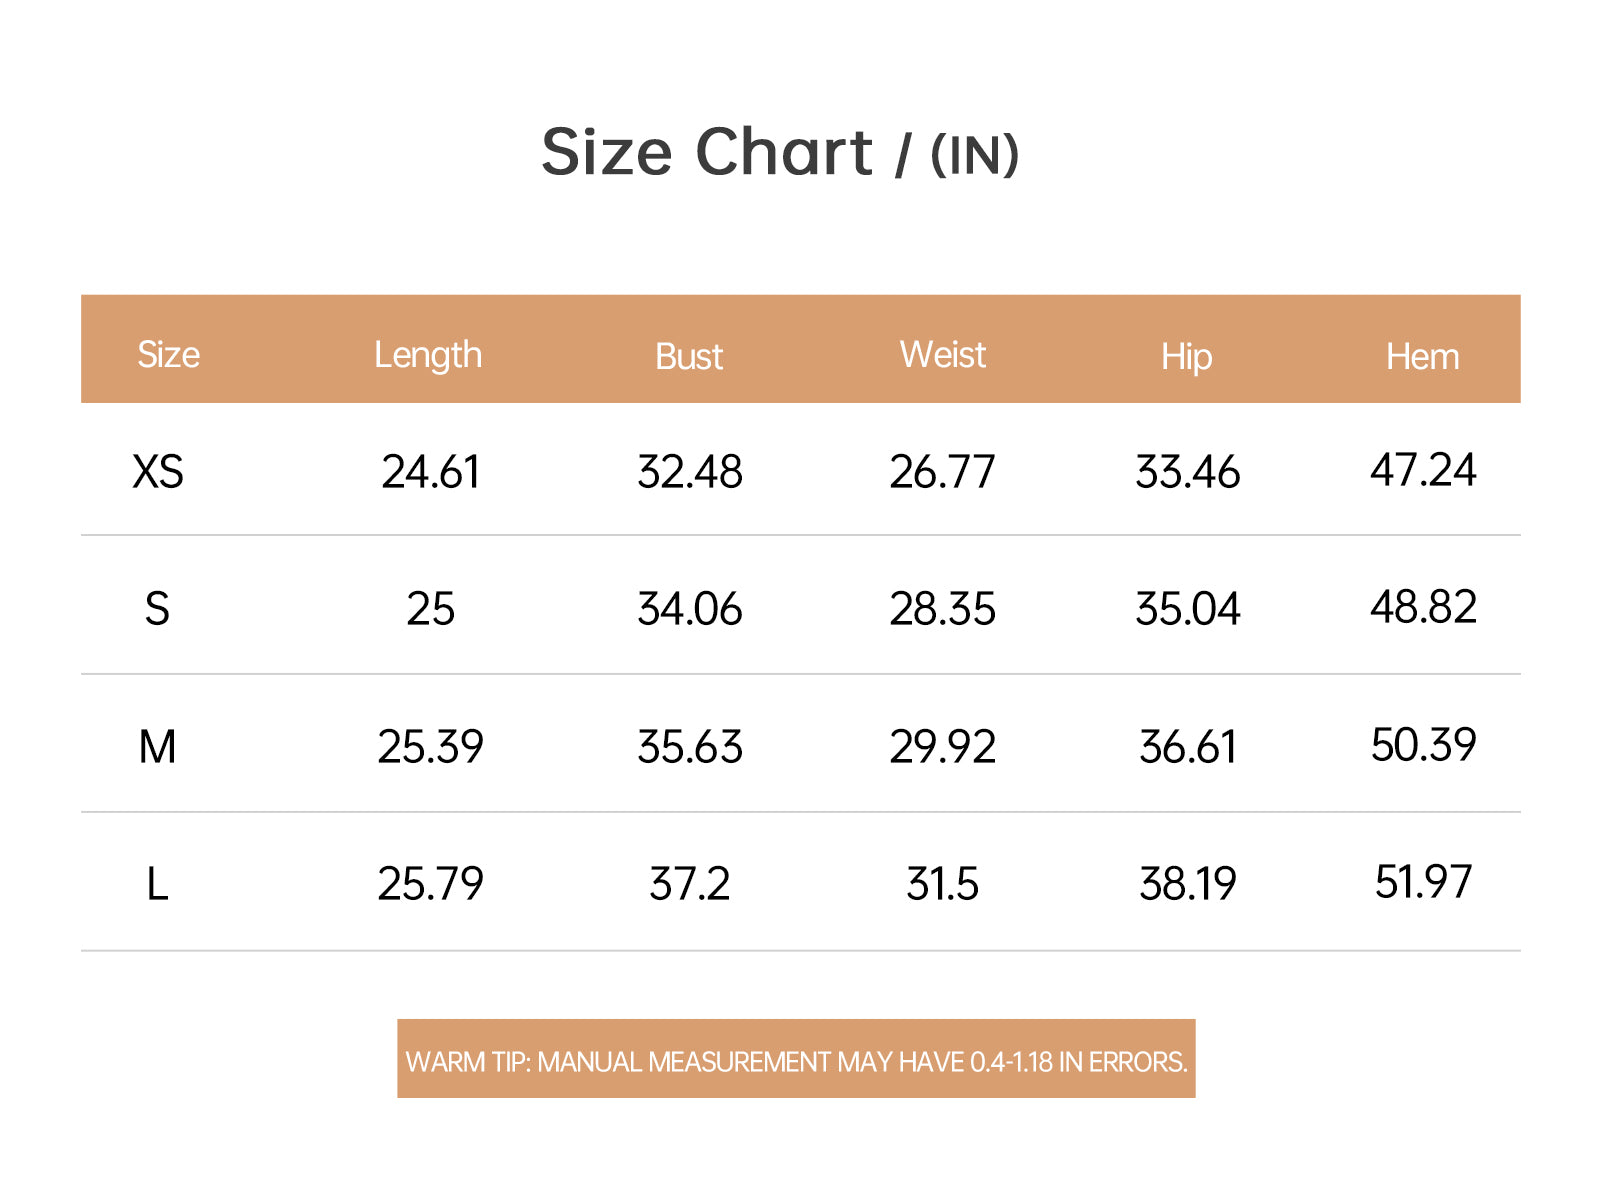This screenshot has height=1200, width=1600.
Task: Click the Length column header
Action: 428,356
